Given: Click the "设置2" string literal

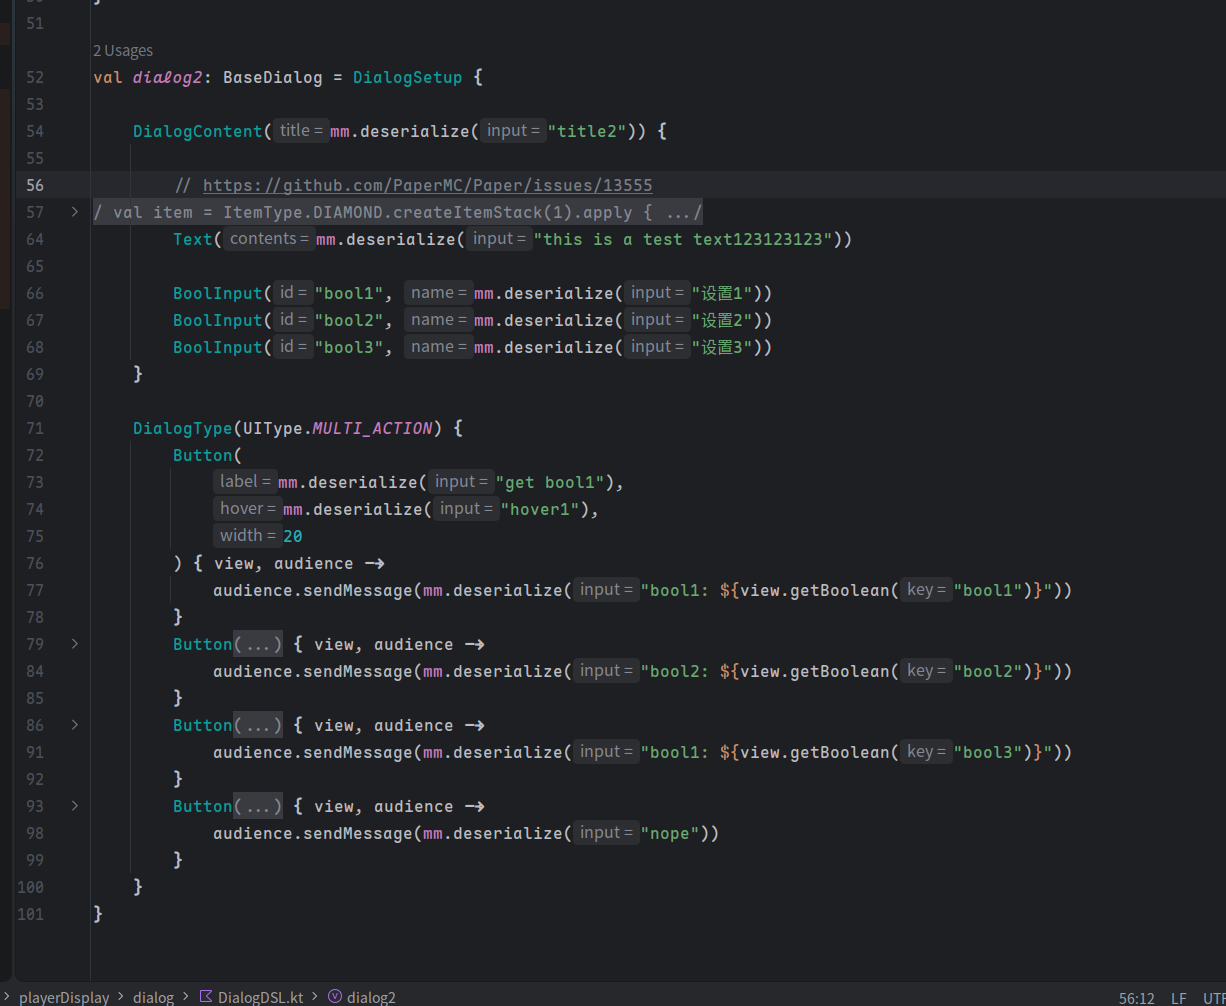Looking at the screenshot, I should click(722, 320).
